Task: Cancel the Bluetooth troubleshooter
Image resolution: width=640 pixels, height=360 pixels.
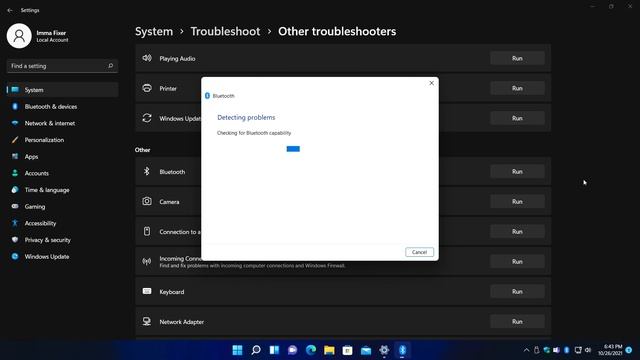Action: 419,252
